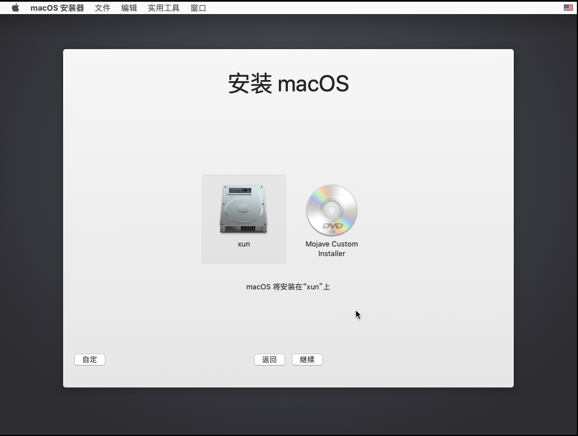Click the Mojave Custom Installer label
This screenshot has height=436, width=578.
click(331, 249)
